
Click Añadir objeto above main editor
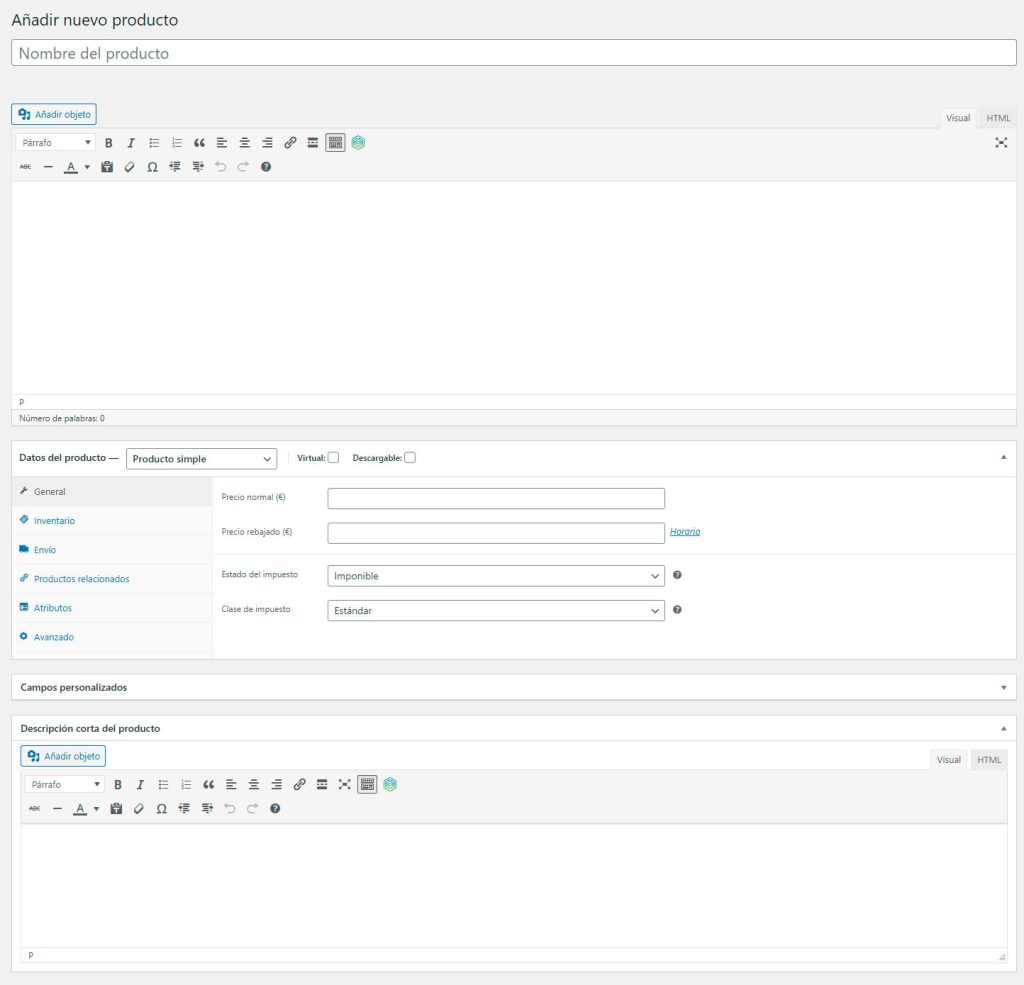pos(54,114)
